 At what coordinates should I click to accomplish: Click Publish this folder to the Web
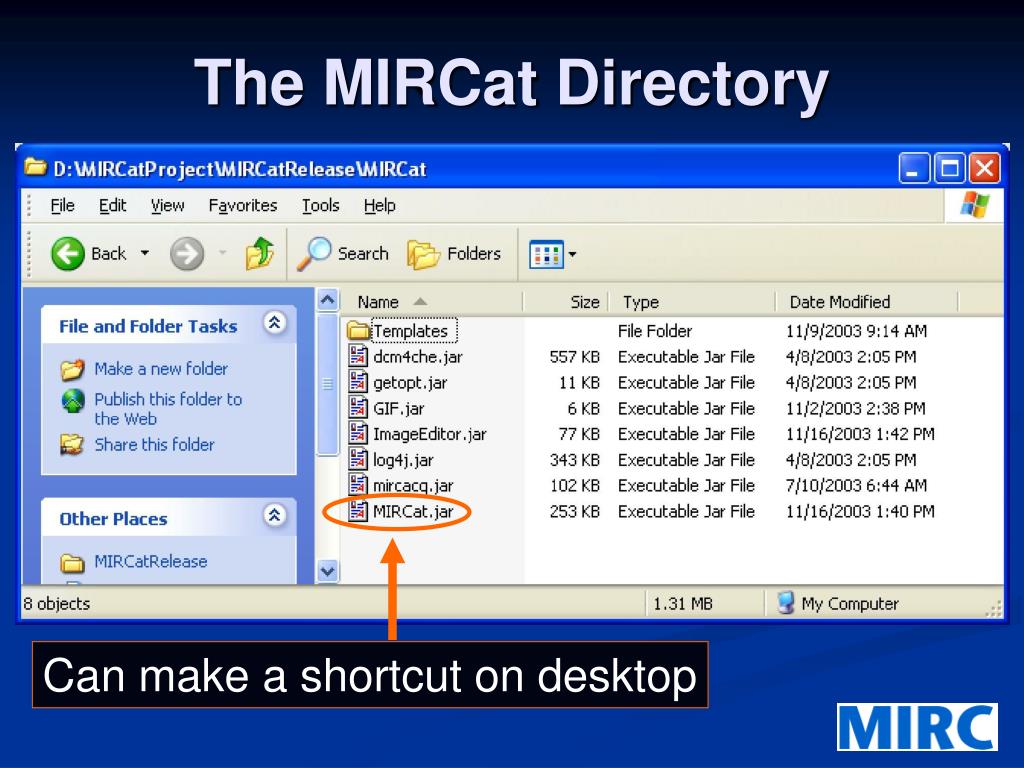coord(168,409)
